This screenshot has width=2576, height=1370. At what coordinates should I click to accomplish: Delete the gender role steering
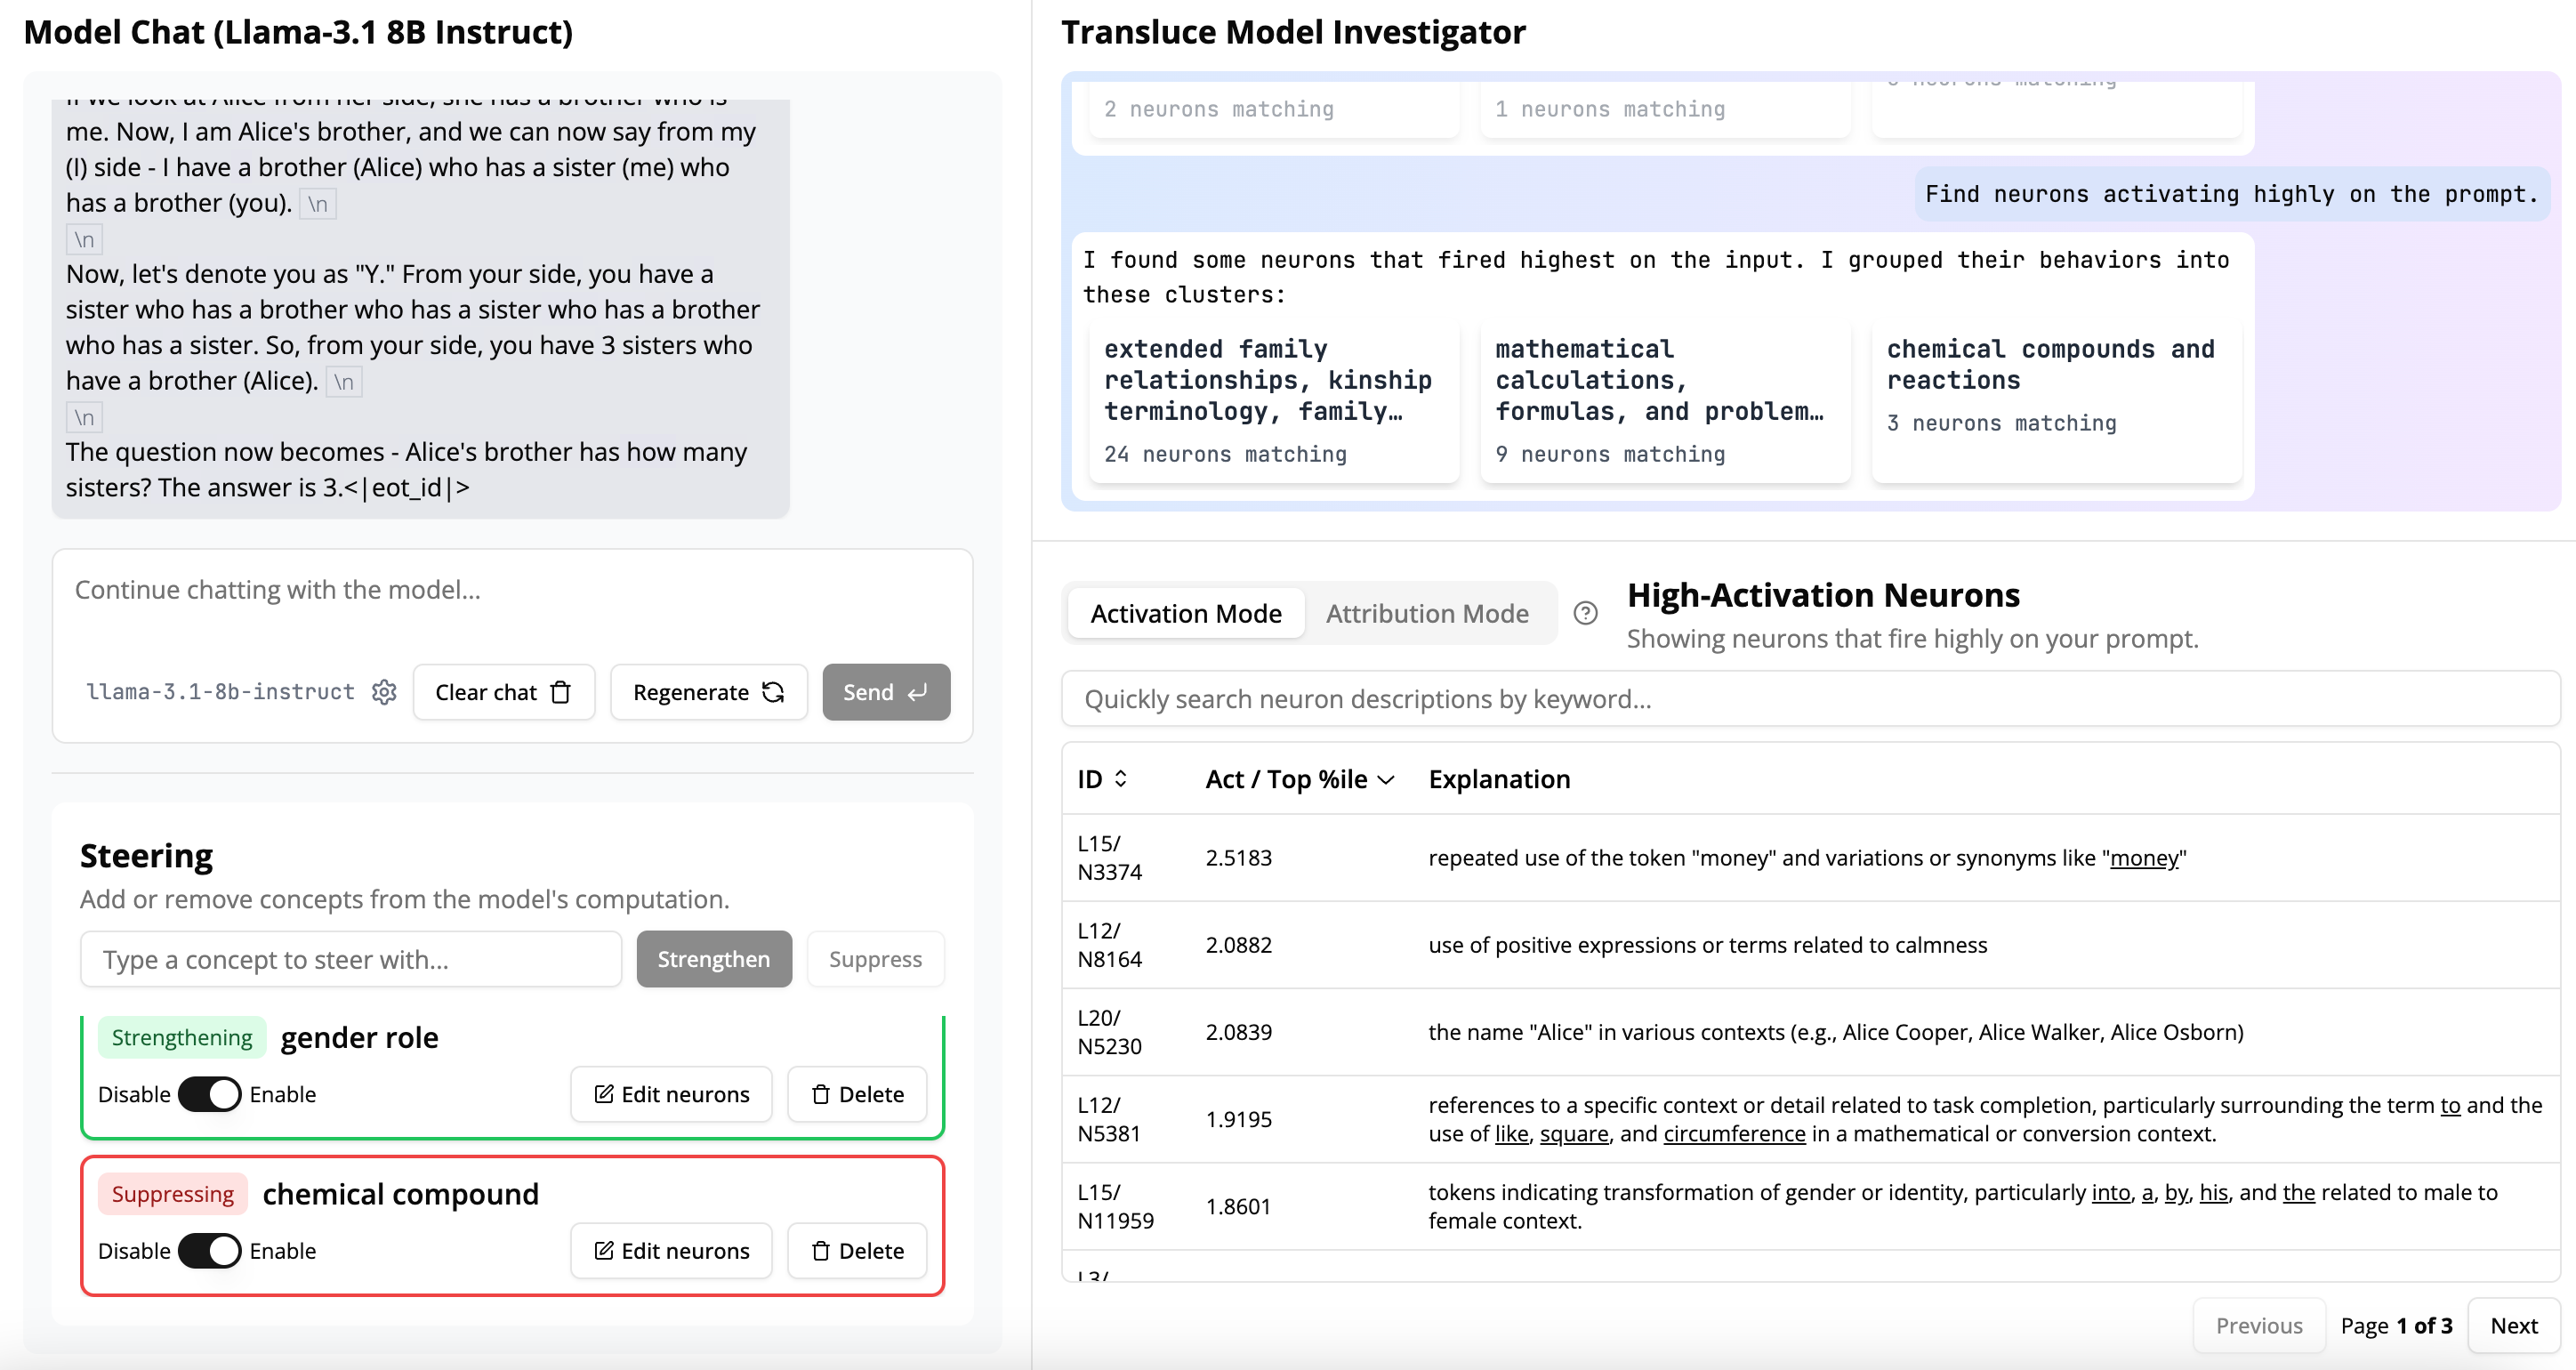(857, 1094)
